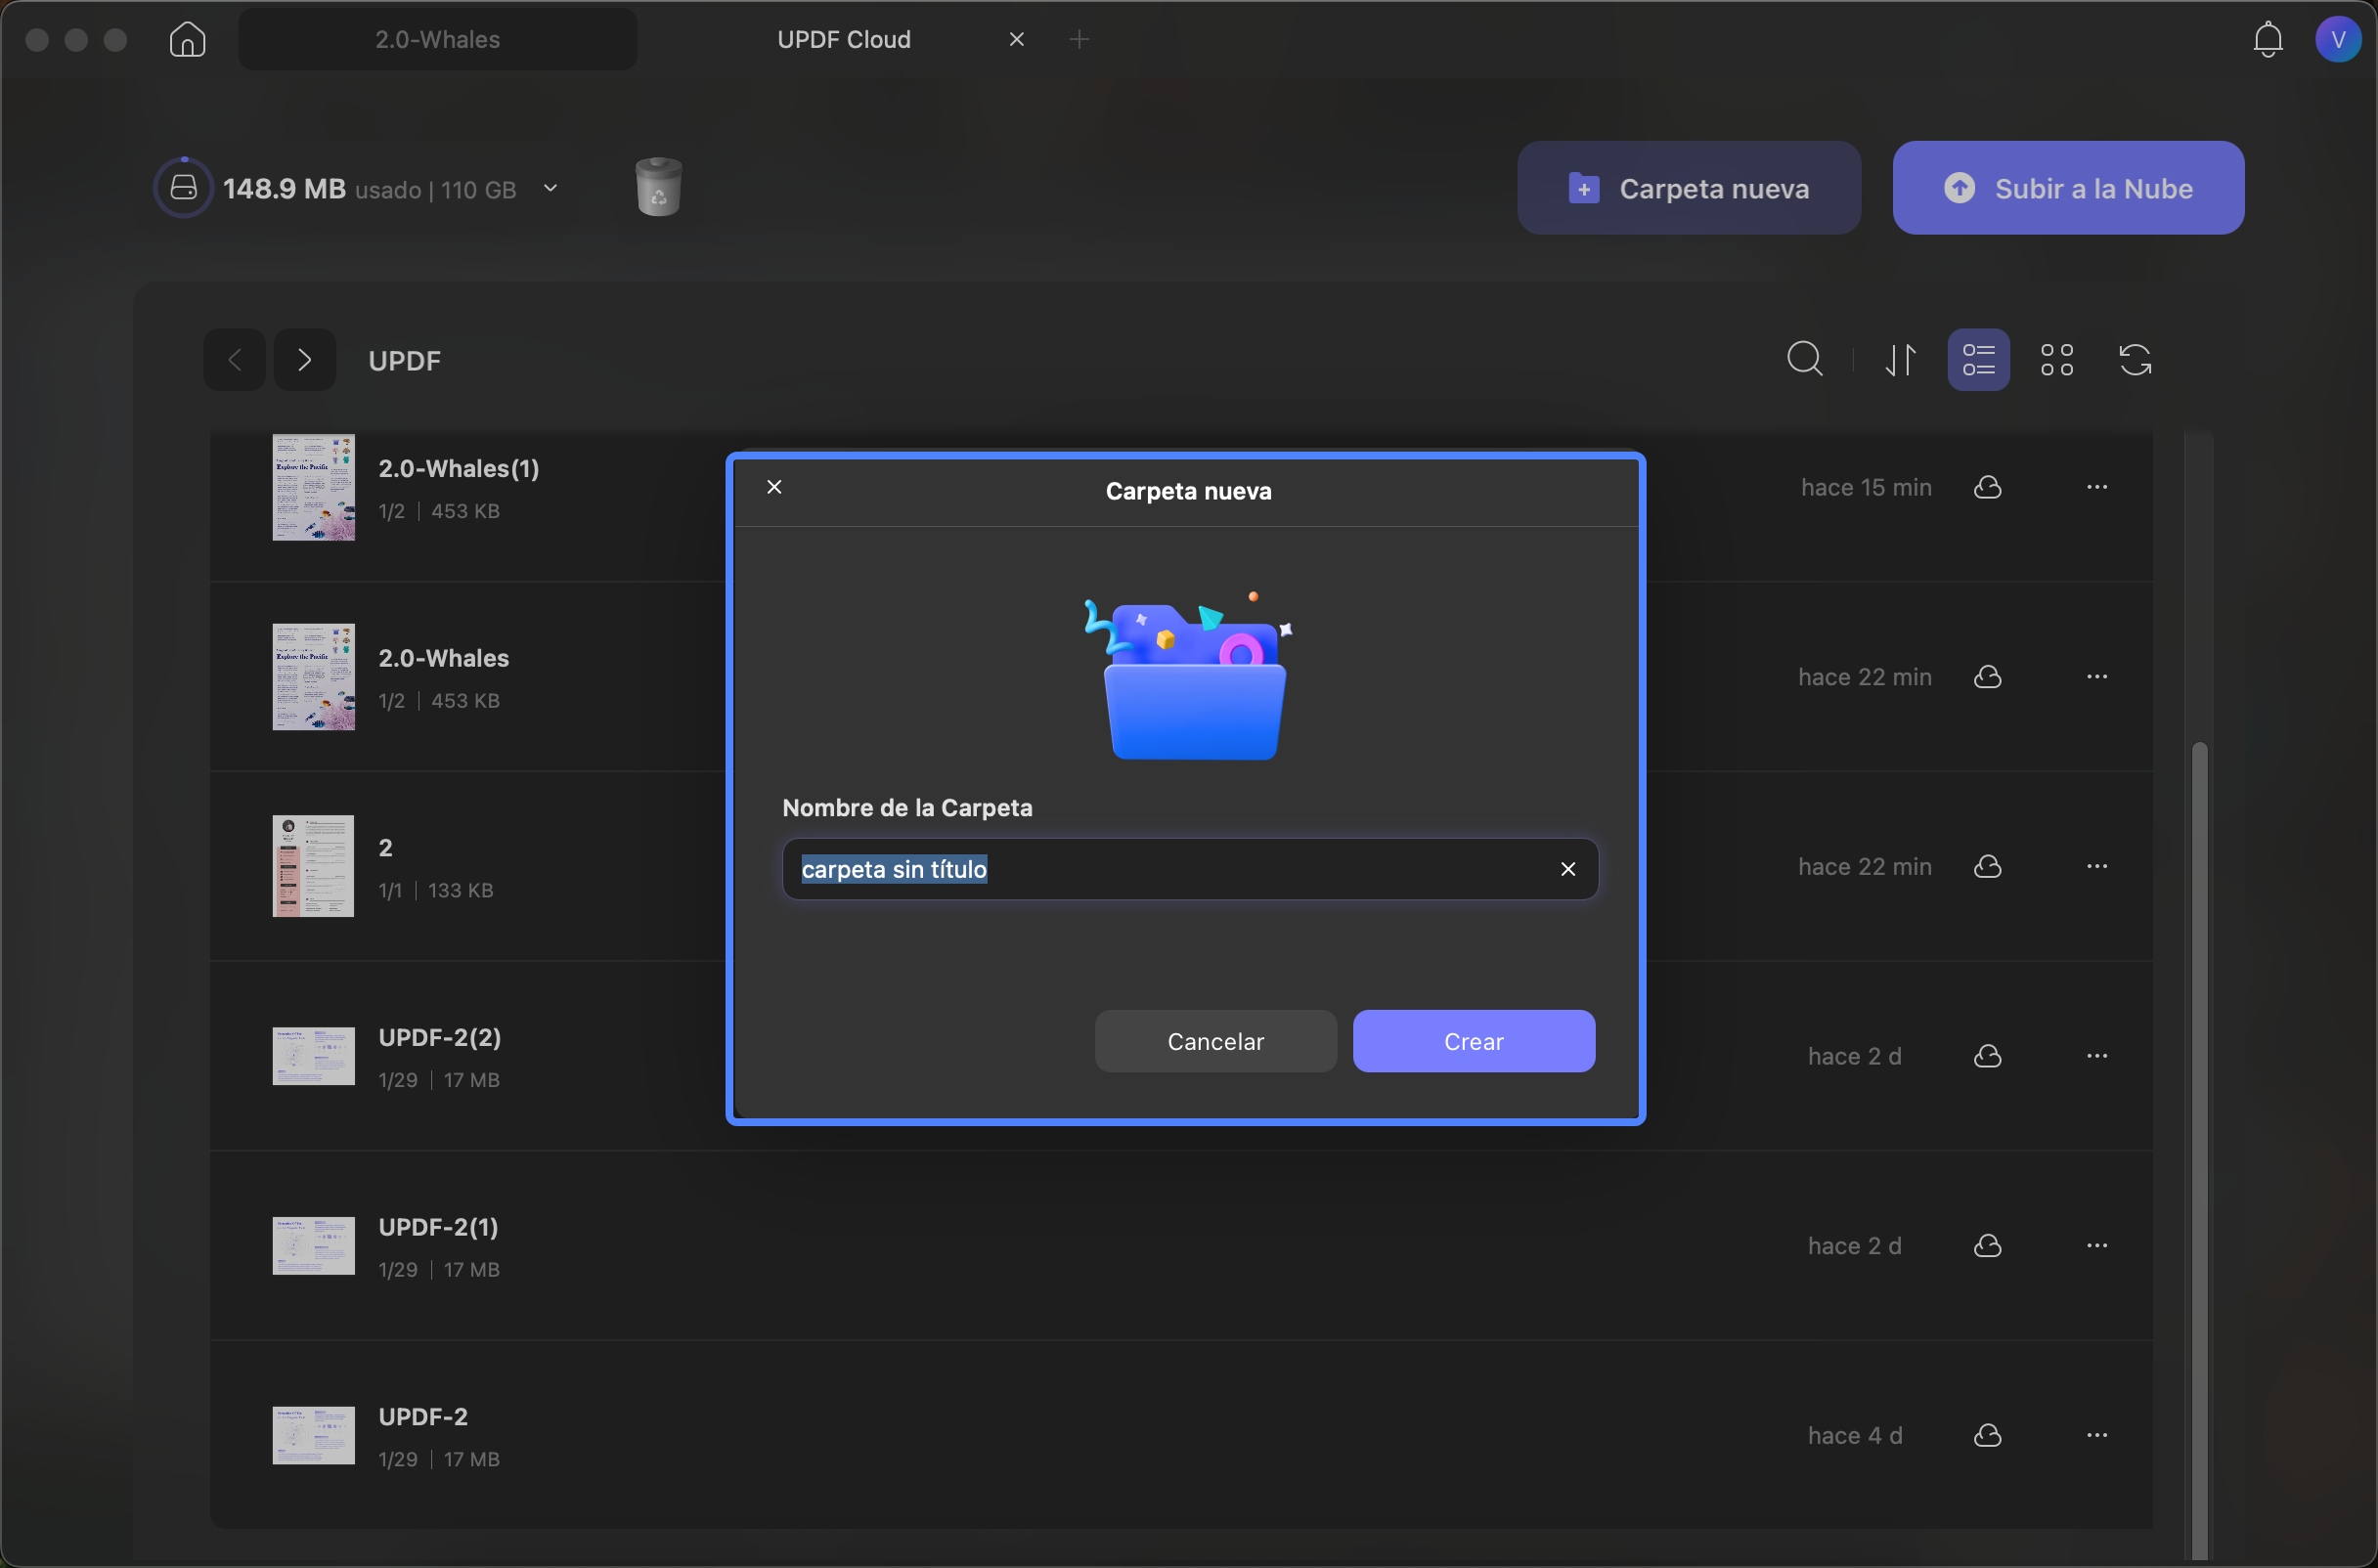Image resolution: width=2378 pixels, height=1568 pixels.
Task: Navigate back with left arrow
Action: pyautogui.click(x=235, y=360)
